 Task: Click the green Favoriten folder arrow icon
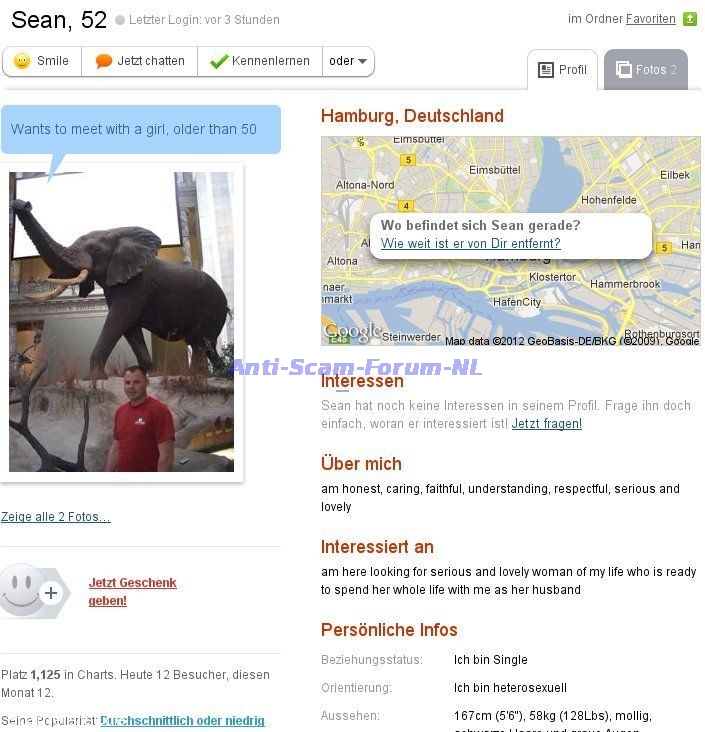[x=690, y=19]
